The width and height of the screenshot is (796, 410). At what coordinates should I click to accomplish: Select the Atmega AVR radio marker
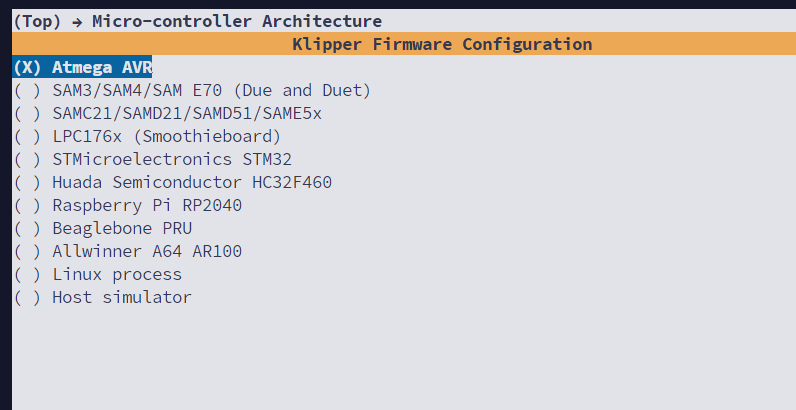coord(27,67)
